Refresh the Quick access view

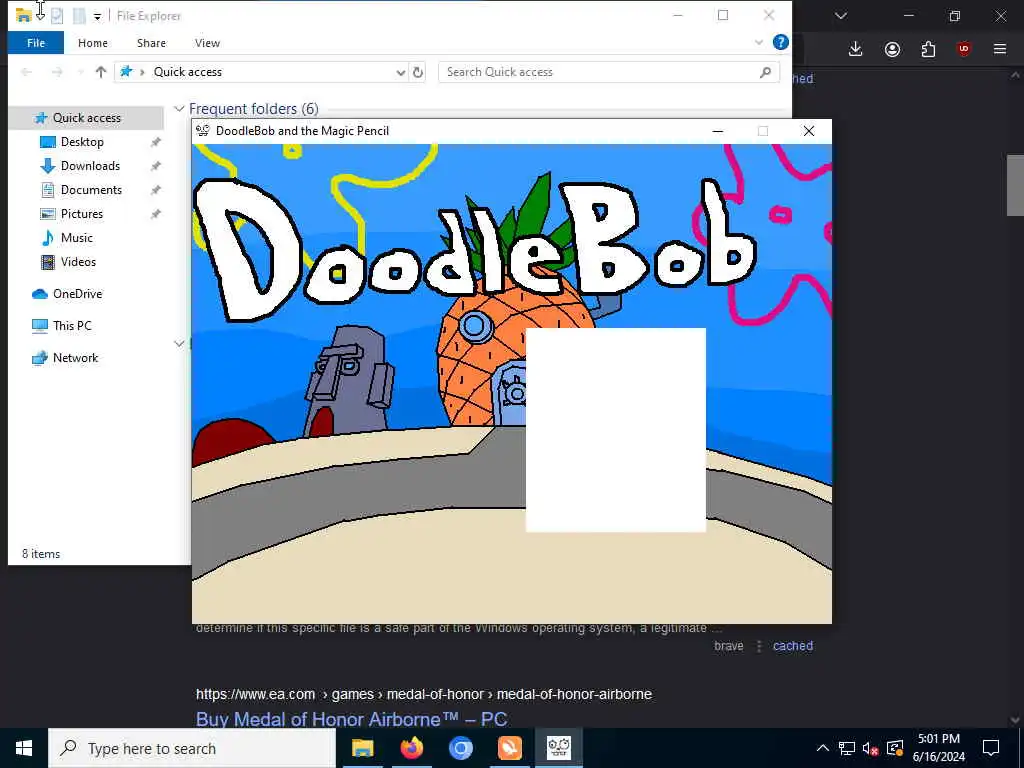point(418,72)
